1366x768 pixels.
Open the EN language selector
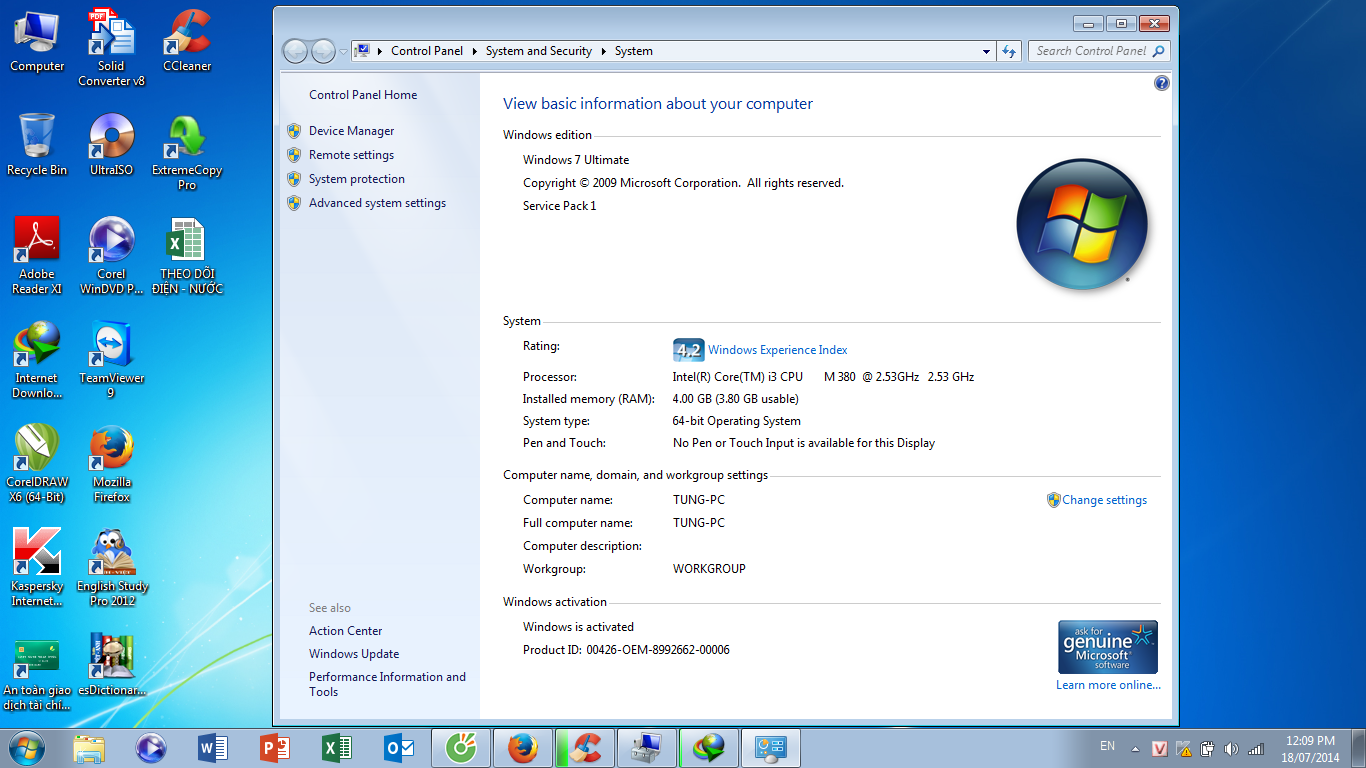(x=1107, y=746)
